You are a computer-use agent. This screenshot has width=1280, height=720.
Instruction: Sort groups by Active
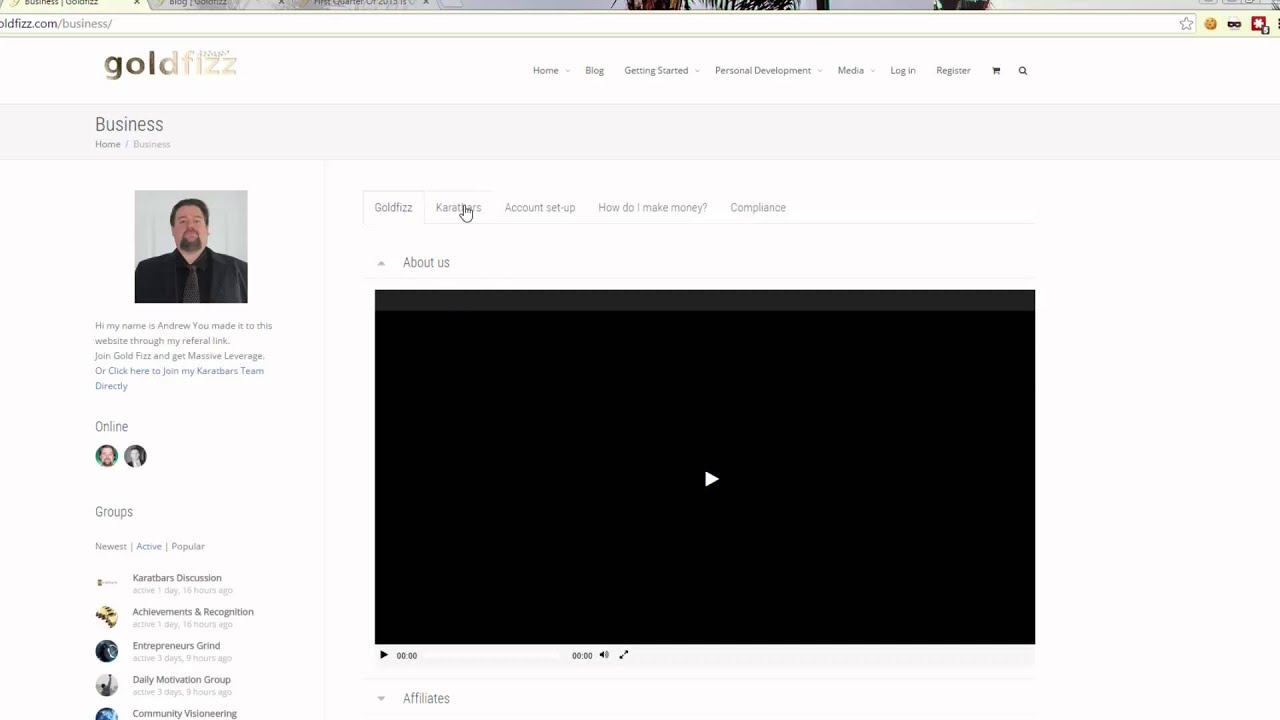tap(149, 547)
